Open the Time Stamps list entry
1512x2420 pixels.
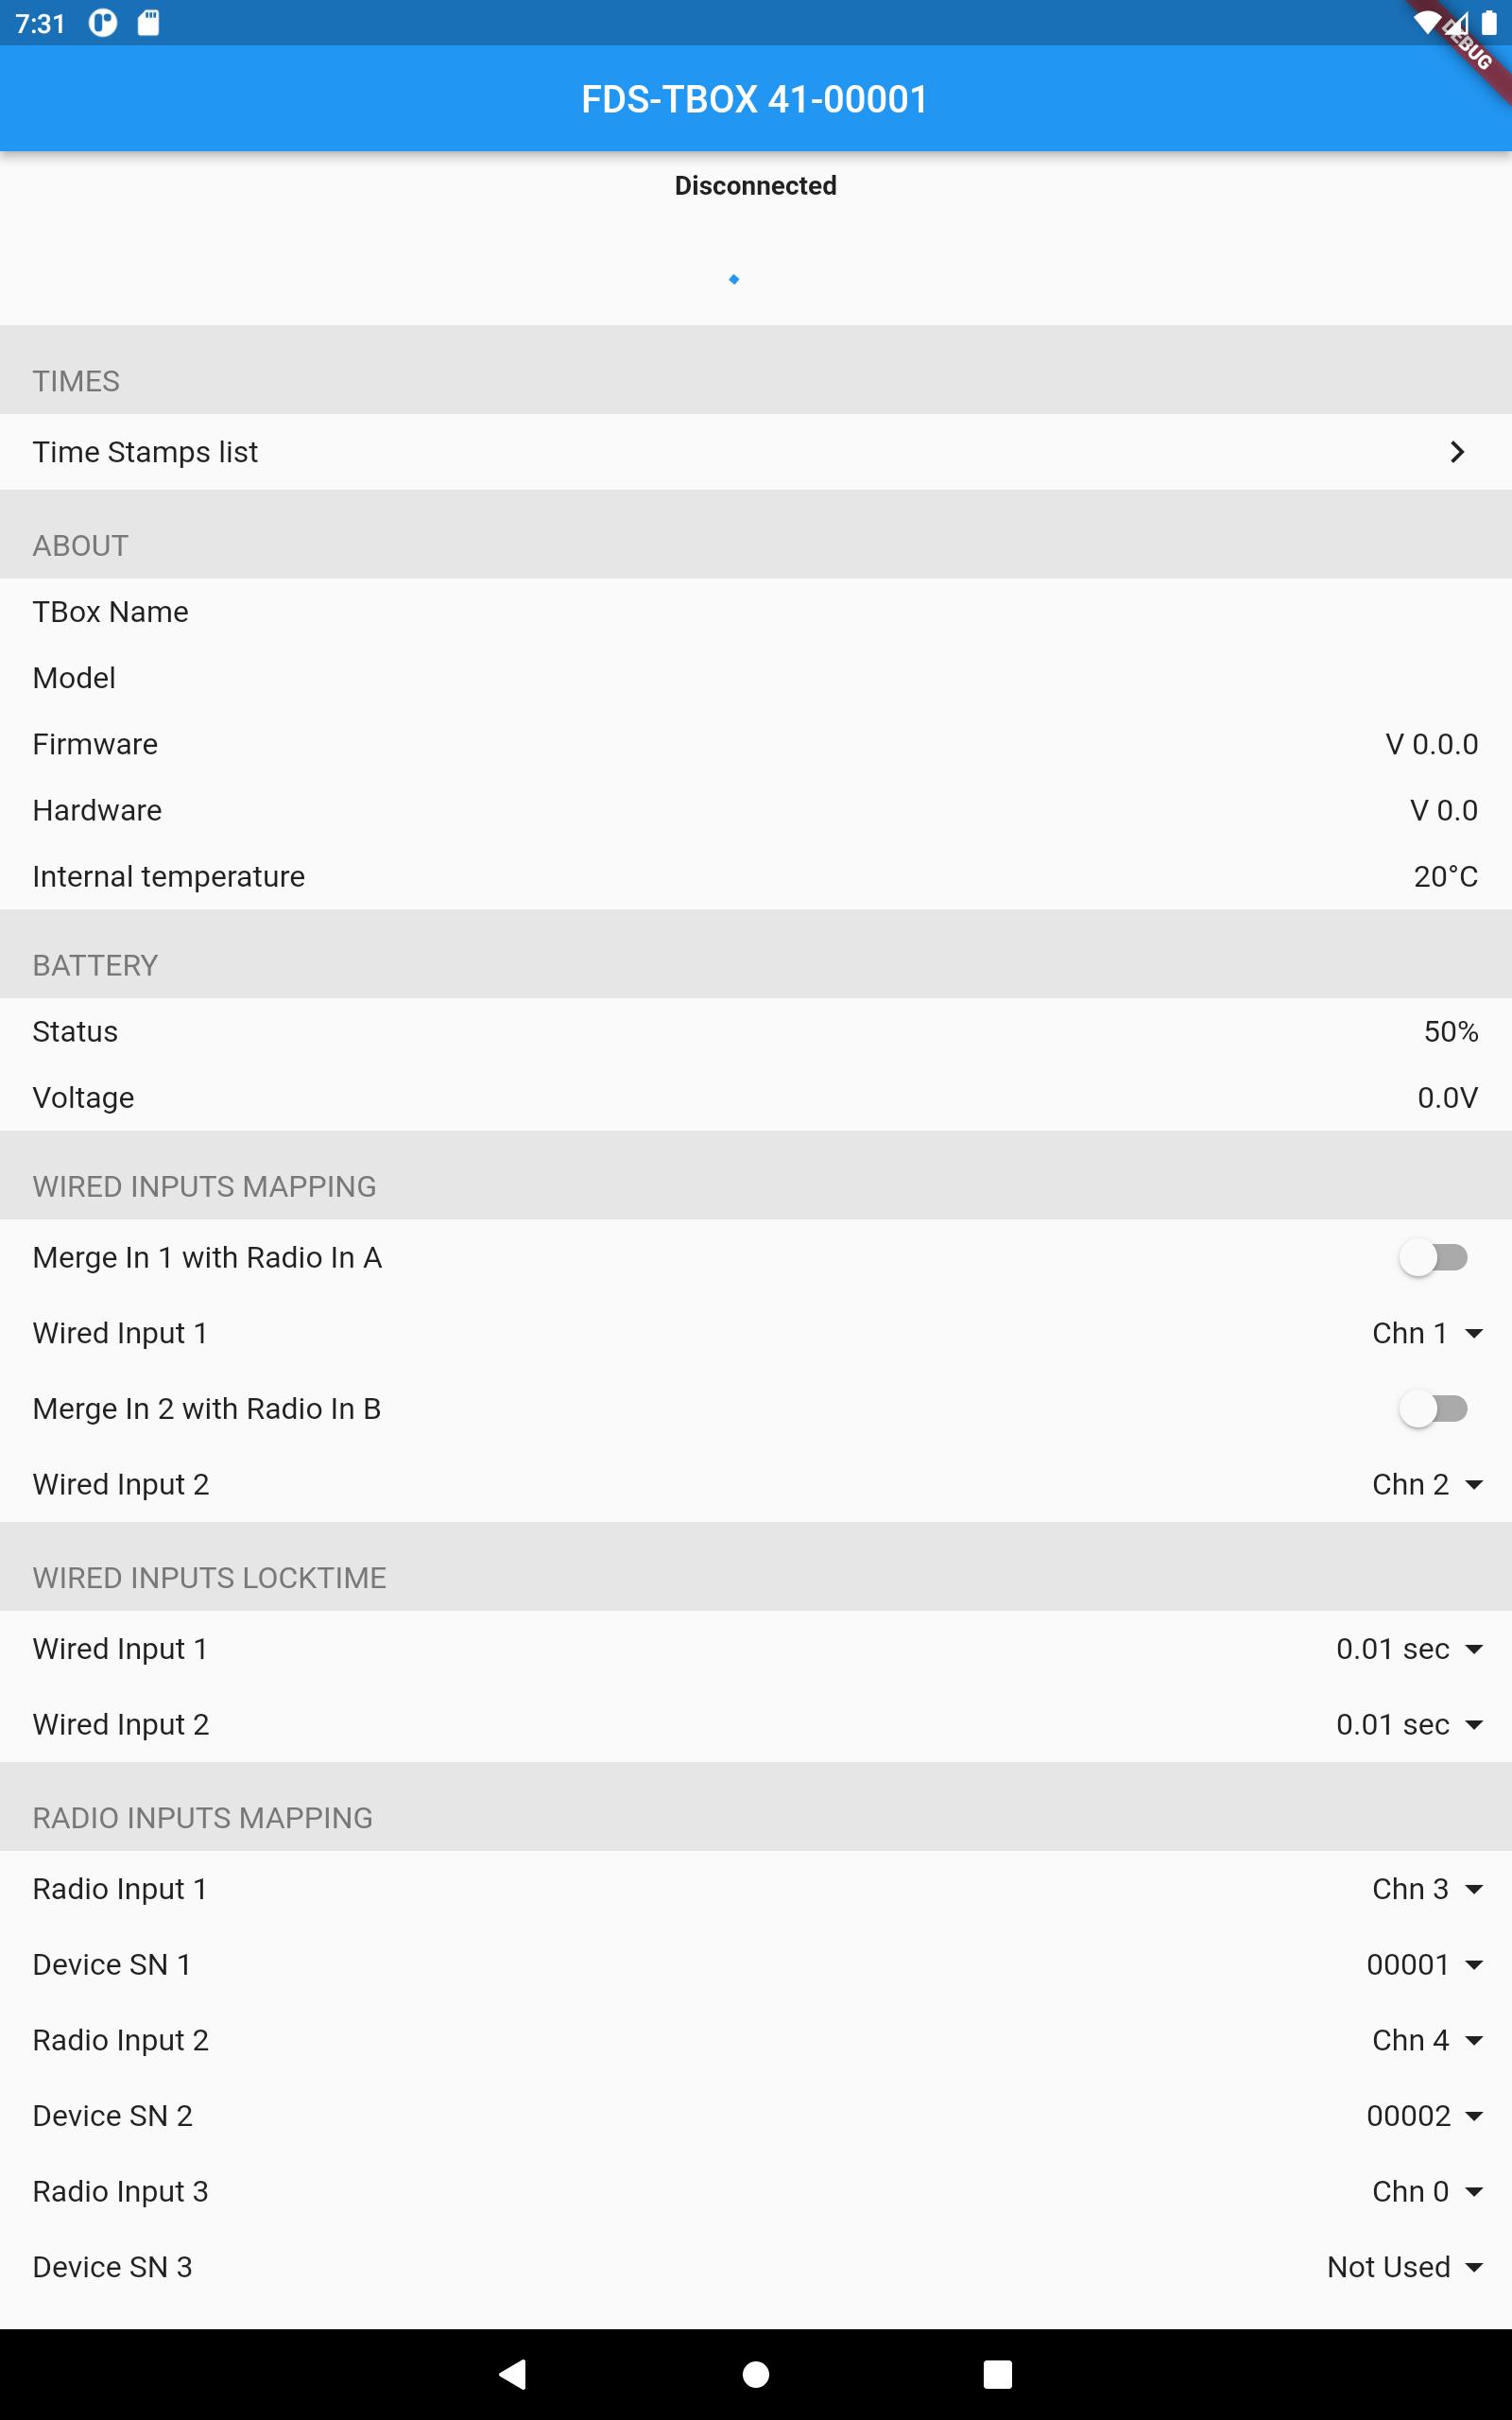(756, 452)
